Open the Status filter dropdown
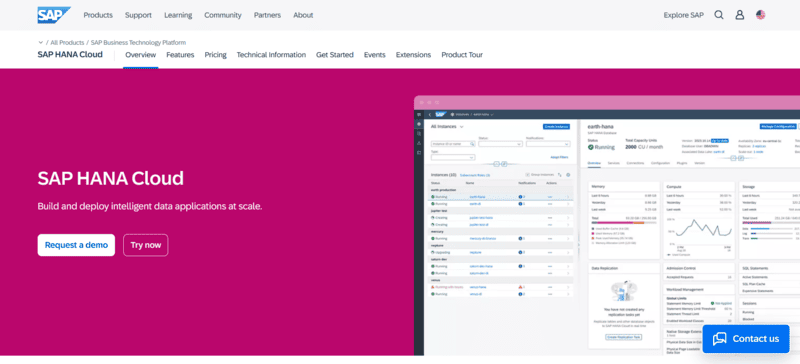800x364 pixels. 501,144
